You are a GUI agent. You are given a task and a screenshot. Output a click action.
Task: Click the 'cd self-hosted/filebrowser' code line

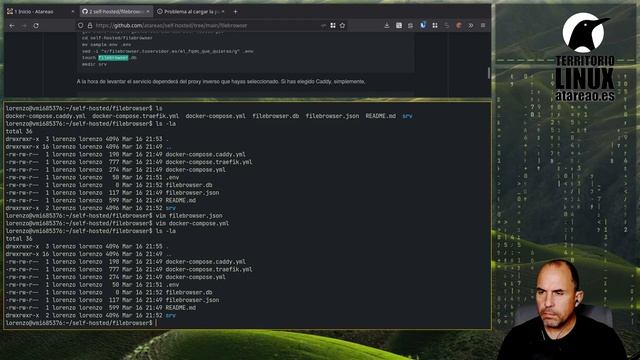(x=117, y=38)
